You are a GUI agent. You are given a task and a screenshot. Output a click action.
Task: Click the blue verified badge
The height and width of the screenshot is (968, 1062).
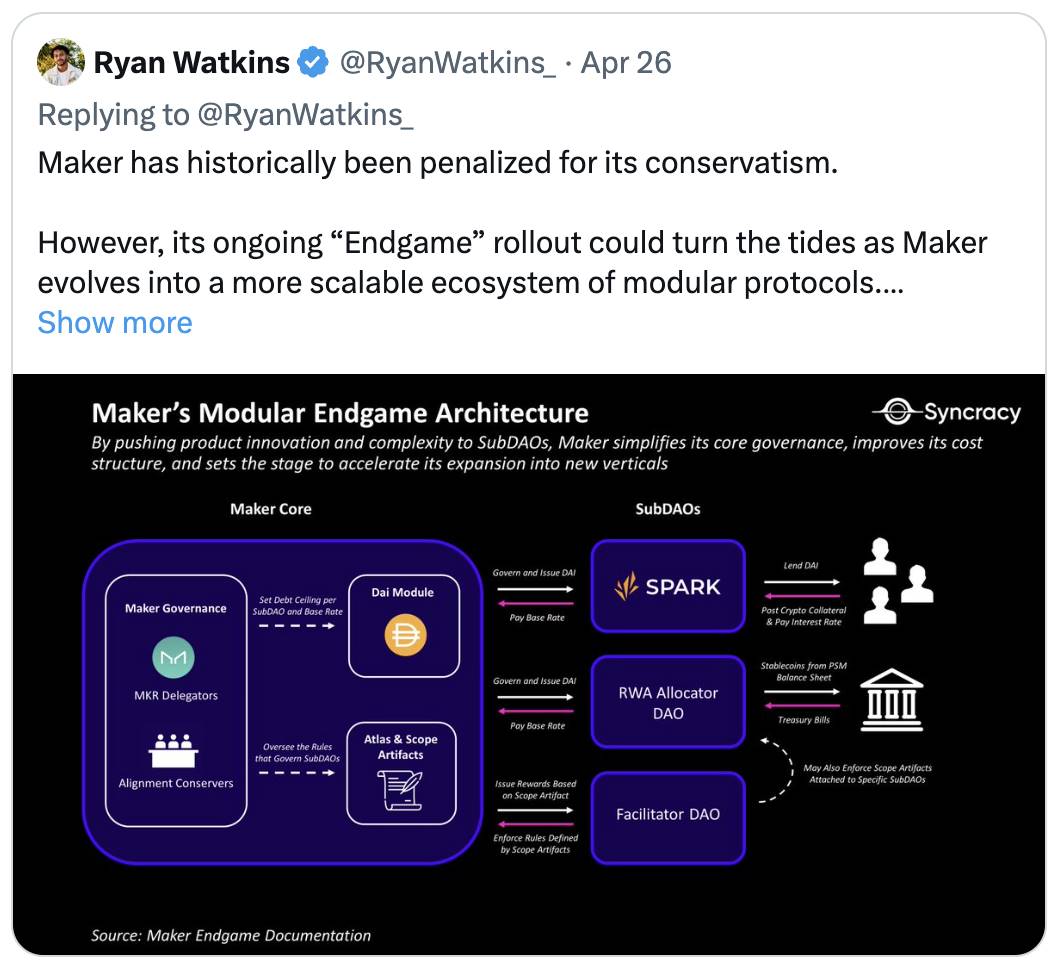(x=313, y=62)
